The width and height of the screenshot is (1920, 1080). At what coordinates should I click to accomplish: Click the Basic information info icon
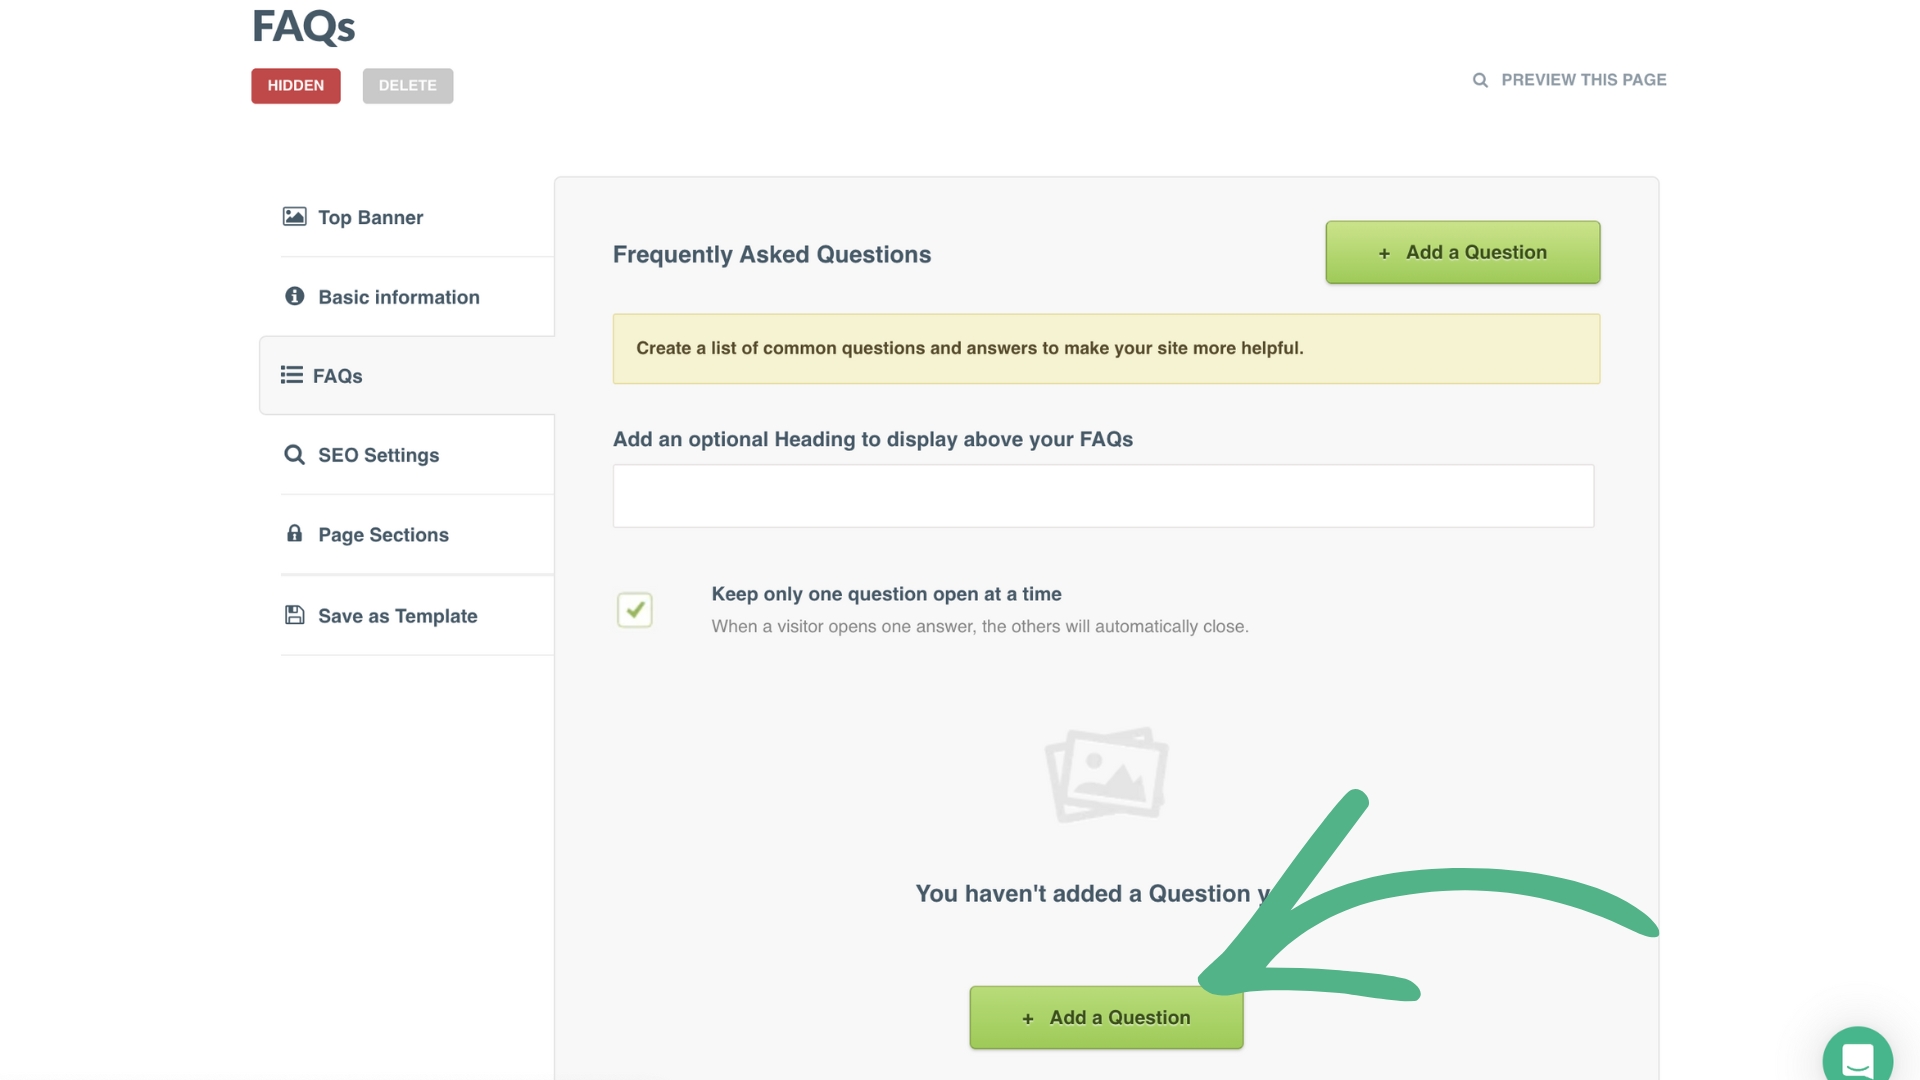[294, 296]
